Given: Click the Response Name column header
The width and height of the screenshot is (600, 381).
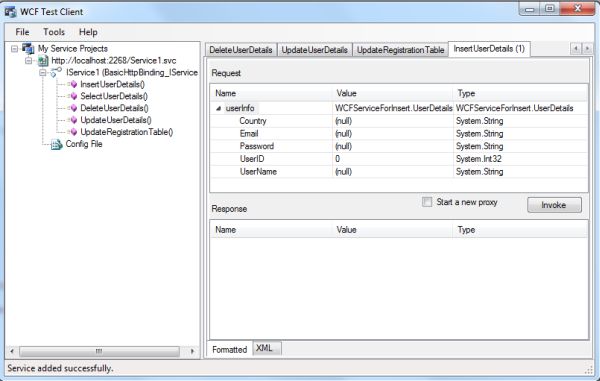Looking at the screenshot, I should [271, 230].
